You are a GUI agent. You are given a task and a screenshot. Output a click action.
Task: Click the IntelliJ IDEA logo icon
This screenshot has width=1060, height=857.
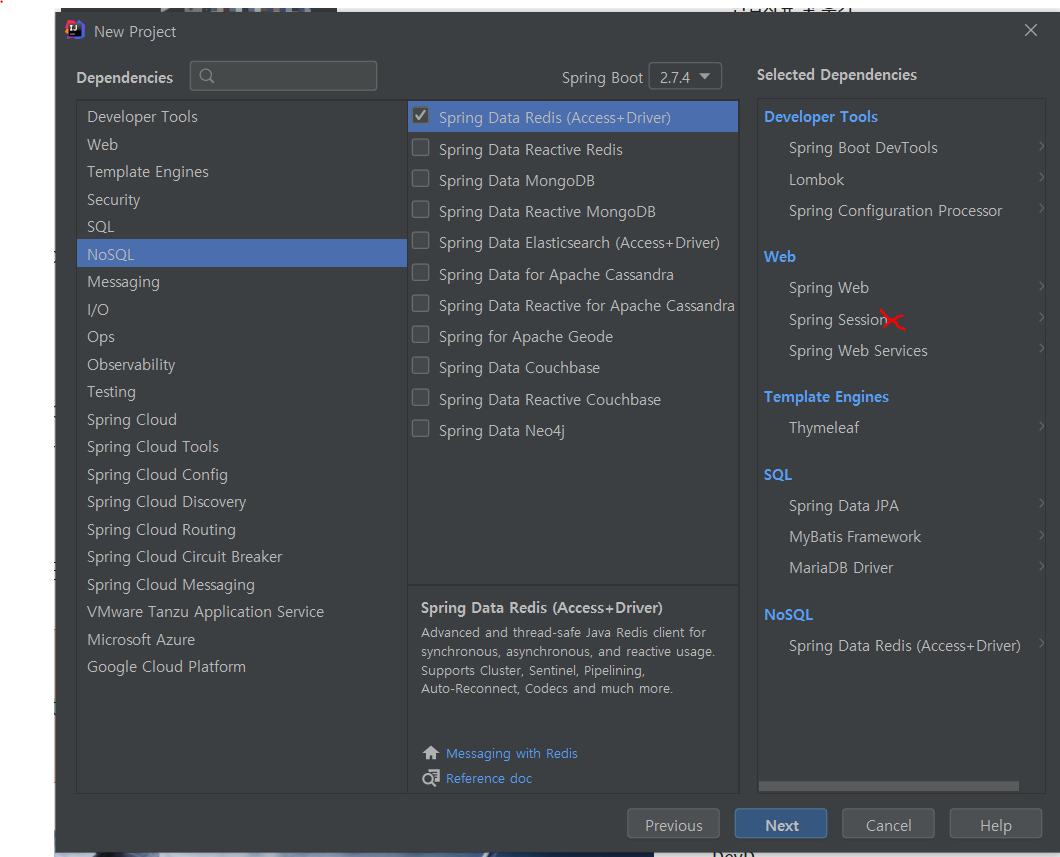[x=74, y=30]
